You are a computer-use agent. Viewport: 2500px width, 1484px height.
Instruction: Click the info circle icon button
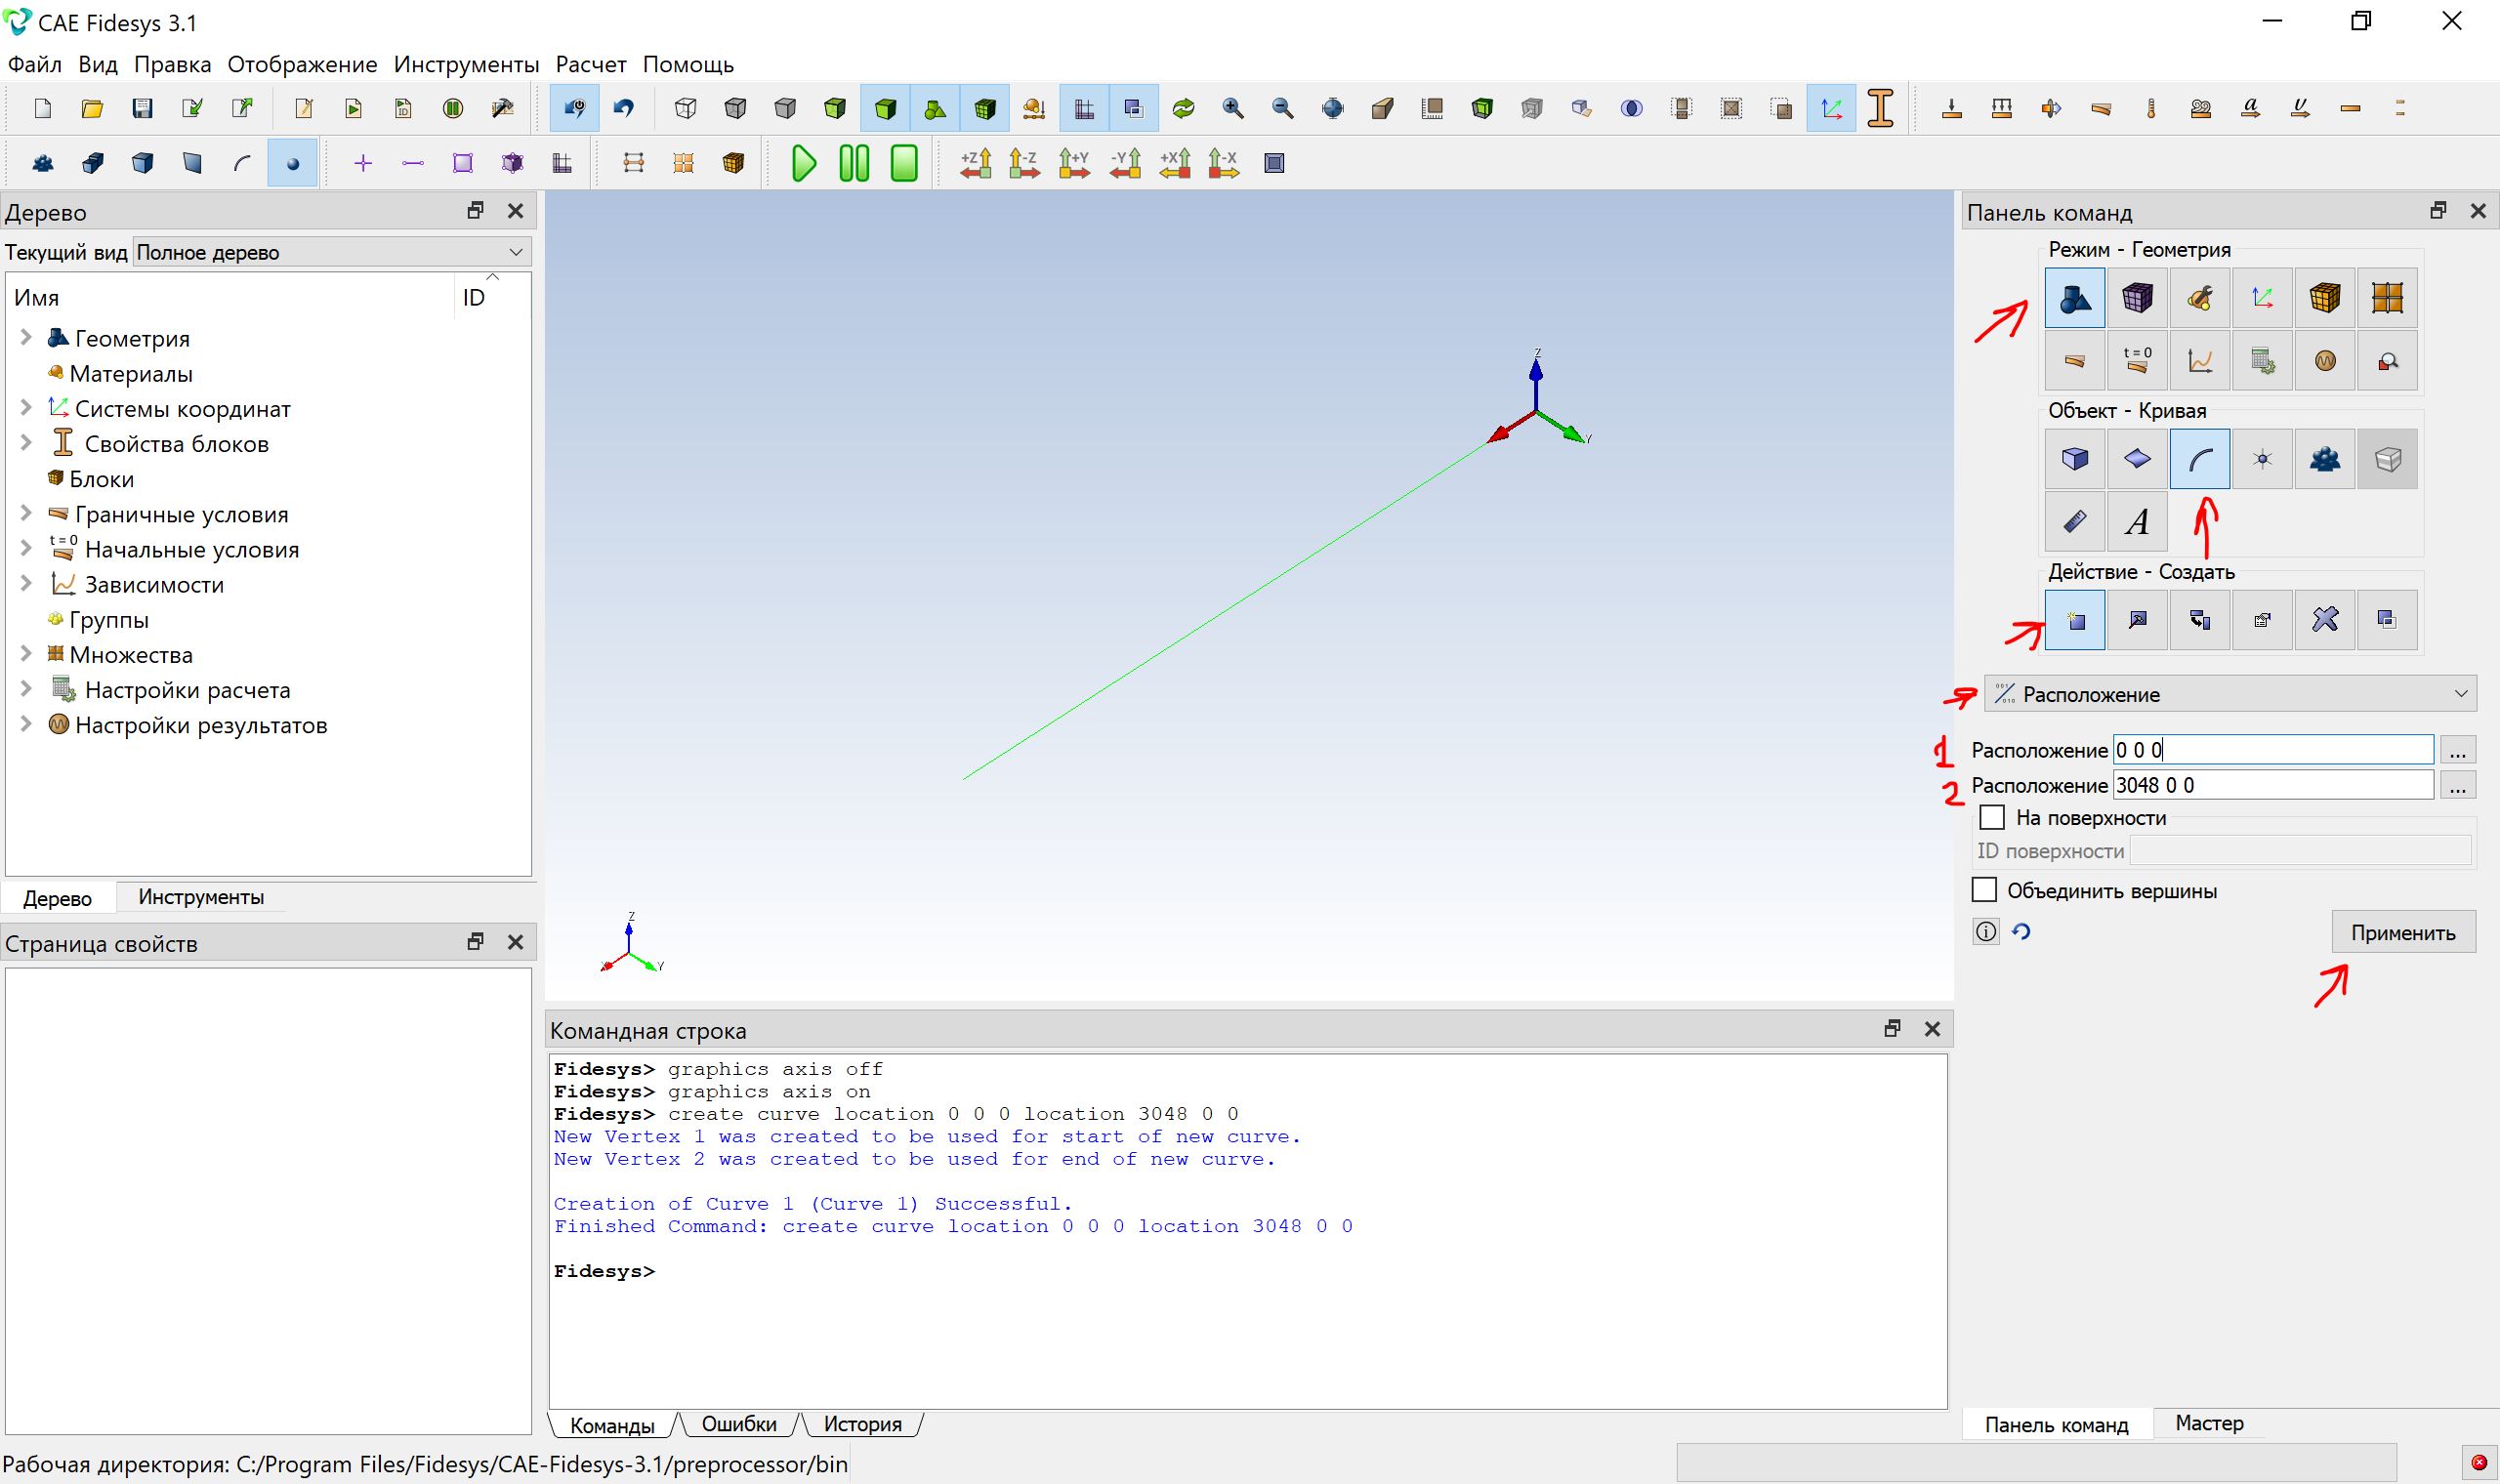pos(1986,932)
